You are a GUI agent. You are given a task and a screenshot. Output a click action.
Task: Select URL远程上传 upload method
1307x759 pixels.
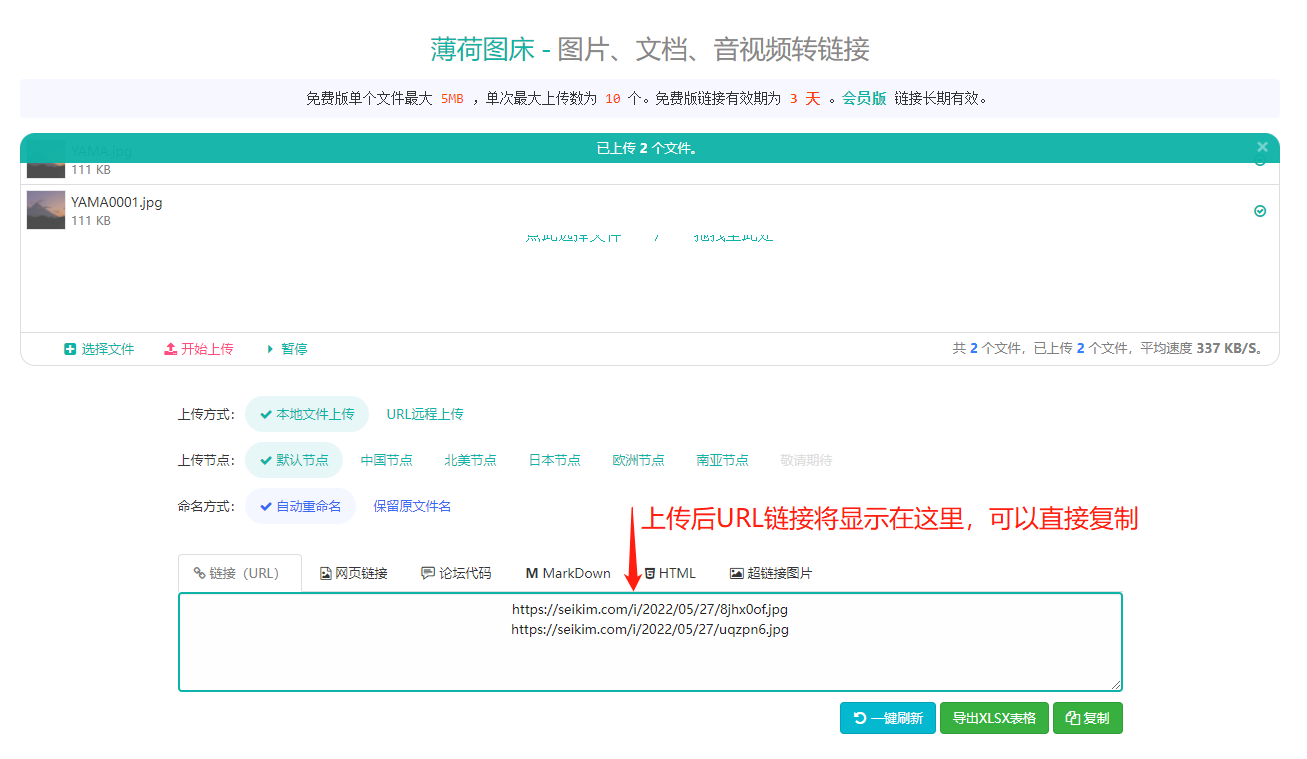(425, 414)
